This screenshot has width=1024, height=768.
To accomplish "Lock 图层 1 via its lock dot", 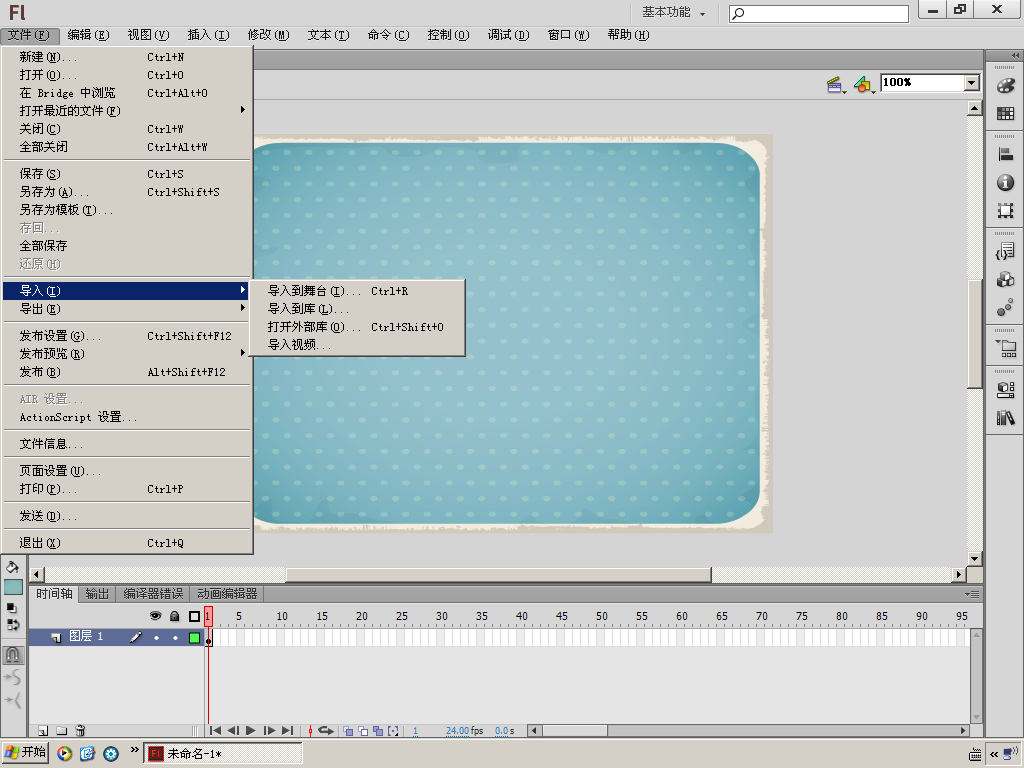I will click(x=175, y=637).
